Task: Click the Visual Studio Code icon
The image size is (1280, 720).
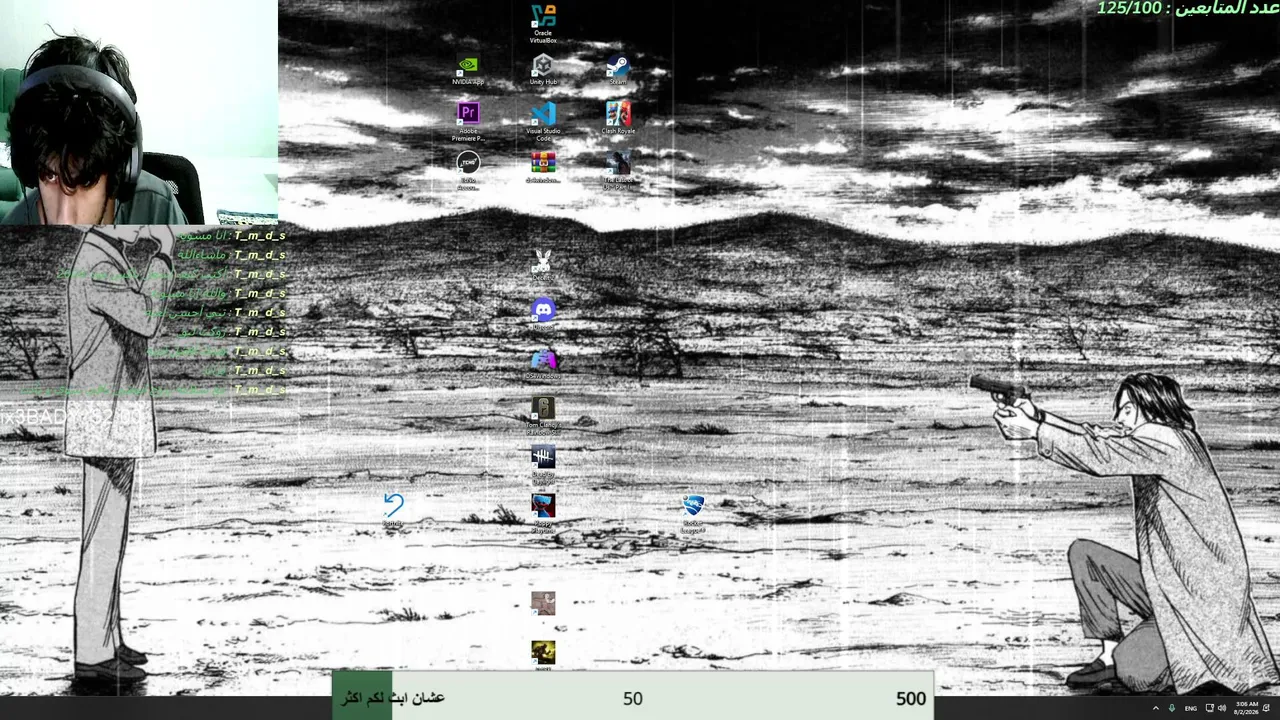Action: tap(543, 121)
